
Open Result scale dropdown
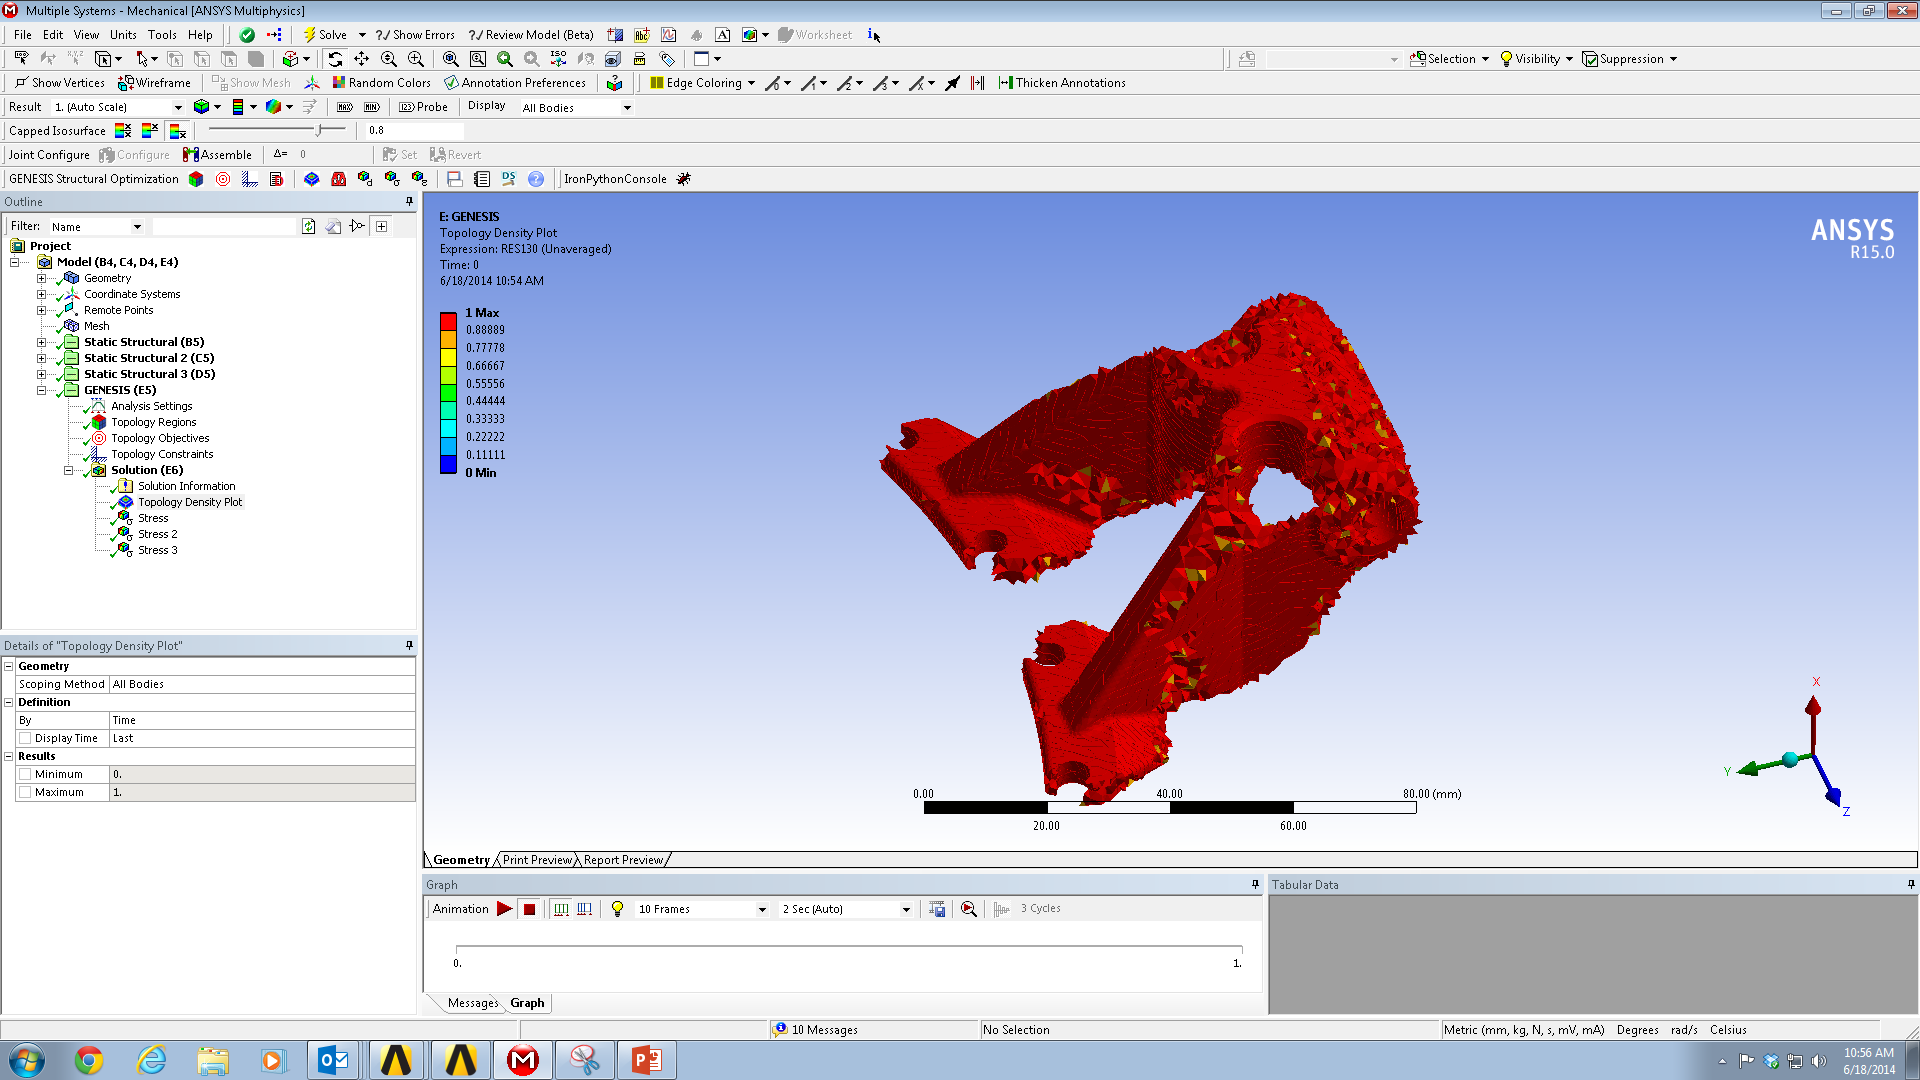point(179,107)
